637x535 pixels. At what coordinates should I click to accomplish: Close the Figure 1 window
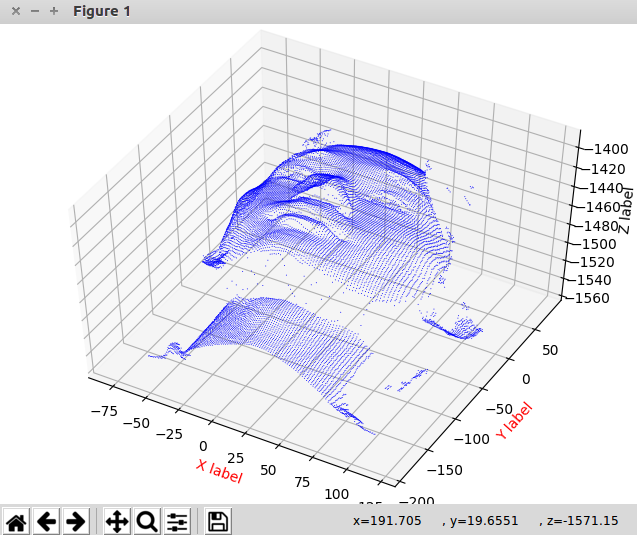(x=16, y=11)
